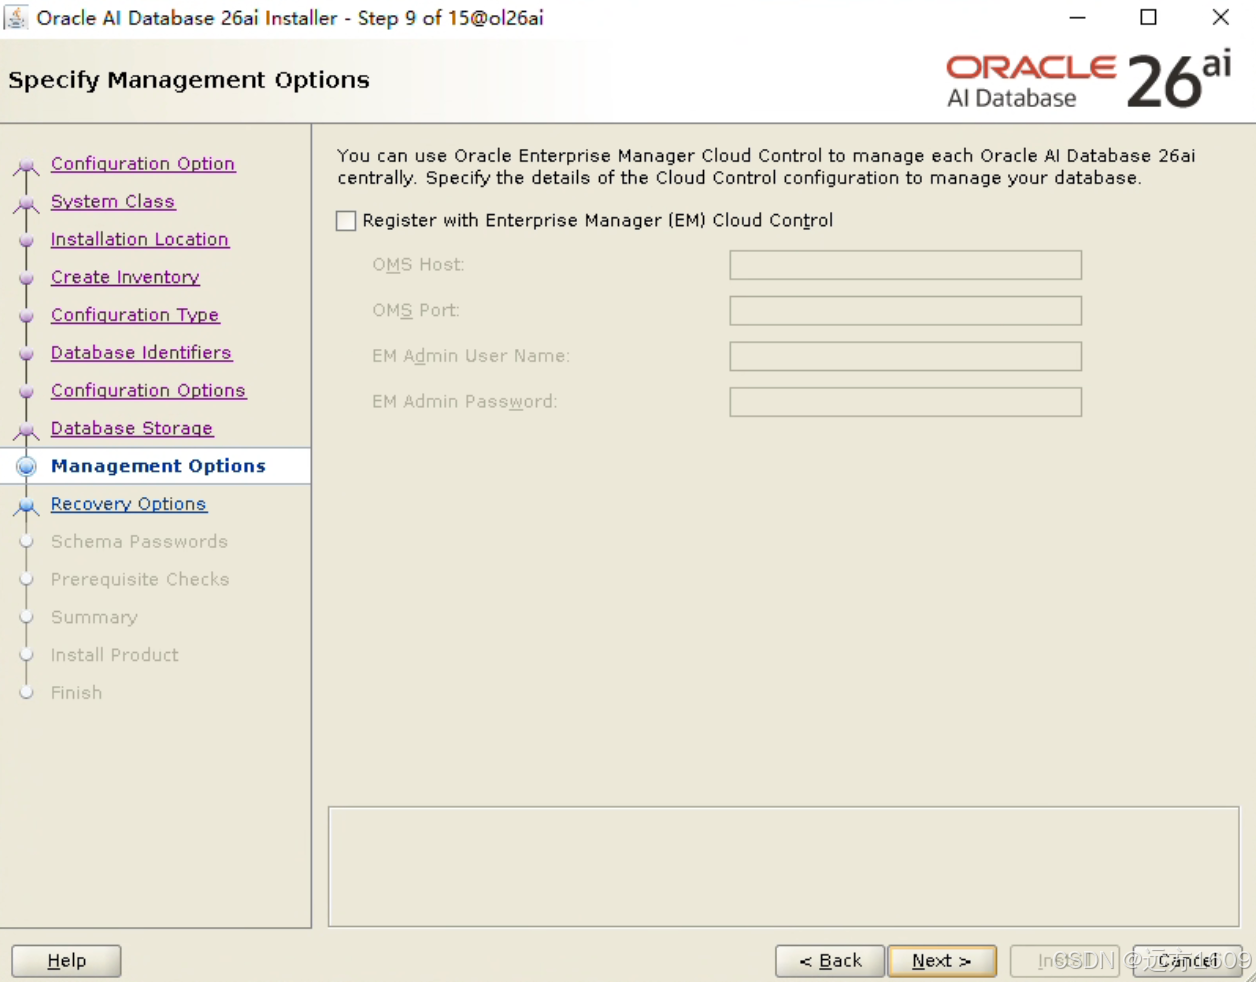
Task: Click the Create Inventory step dot
Action: click(27, 279)
